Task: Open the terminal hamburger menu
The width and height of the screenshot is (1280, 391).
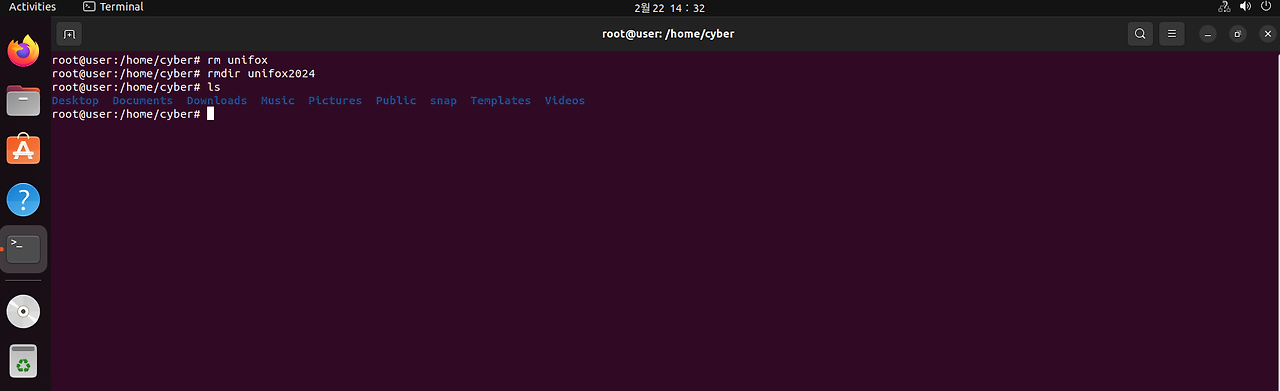Action: pyautogui.click(x=1173, y=34)
